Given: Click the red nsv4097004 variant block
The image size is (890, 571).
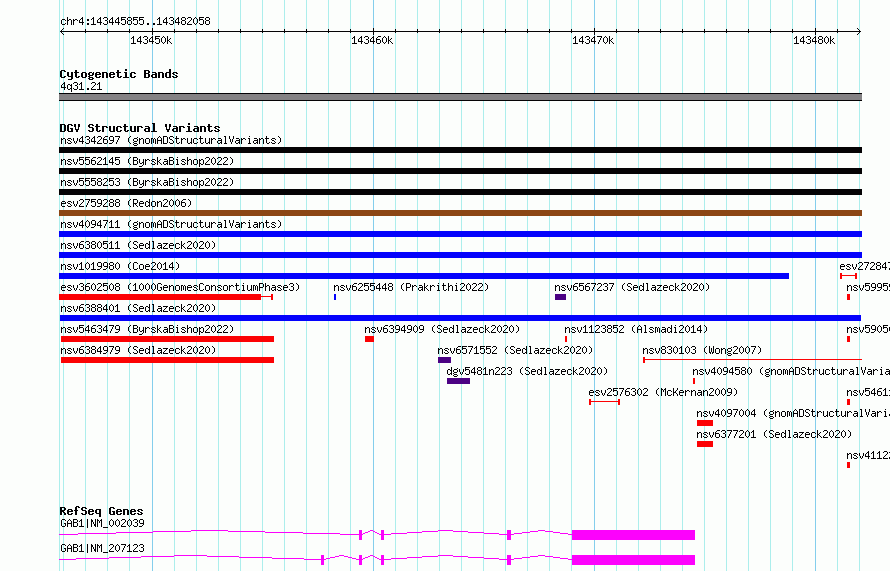Looking at the screenshot, I should (705, 423).
